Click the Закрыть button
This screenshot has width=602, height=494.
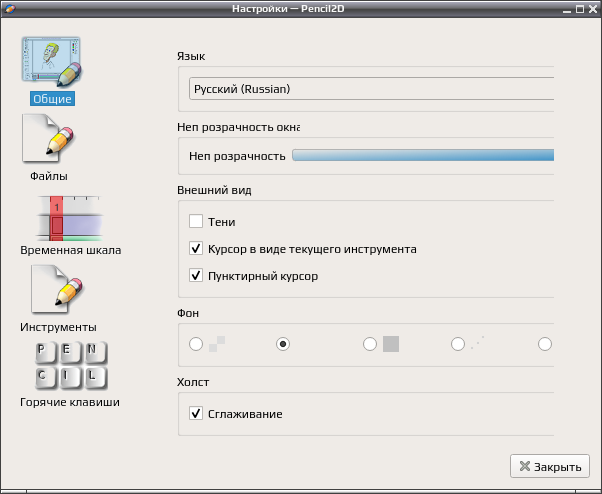(x=550, y=466)
